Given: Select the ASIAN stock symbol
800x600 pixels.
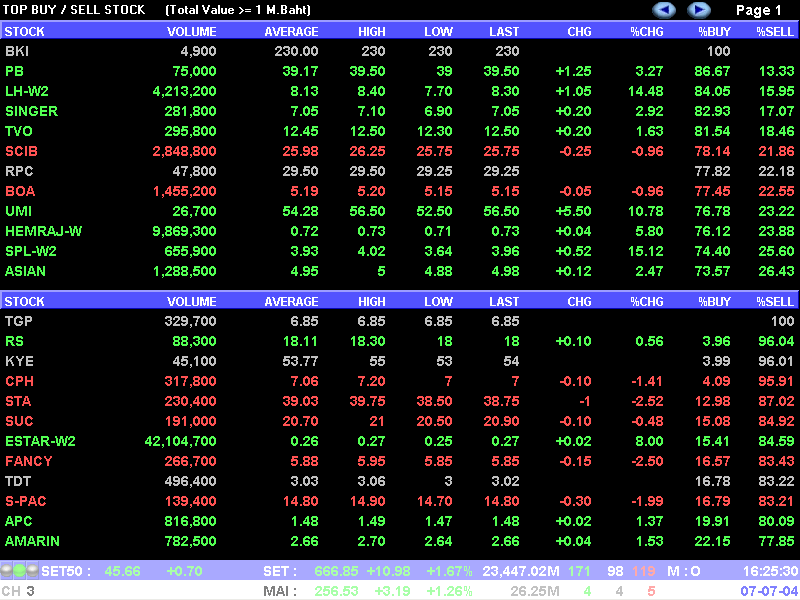Looking at the screenshot, I should click(25, 271).
